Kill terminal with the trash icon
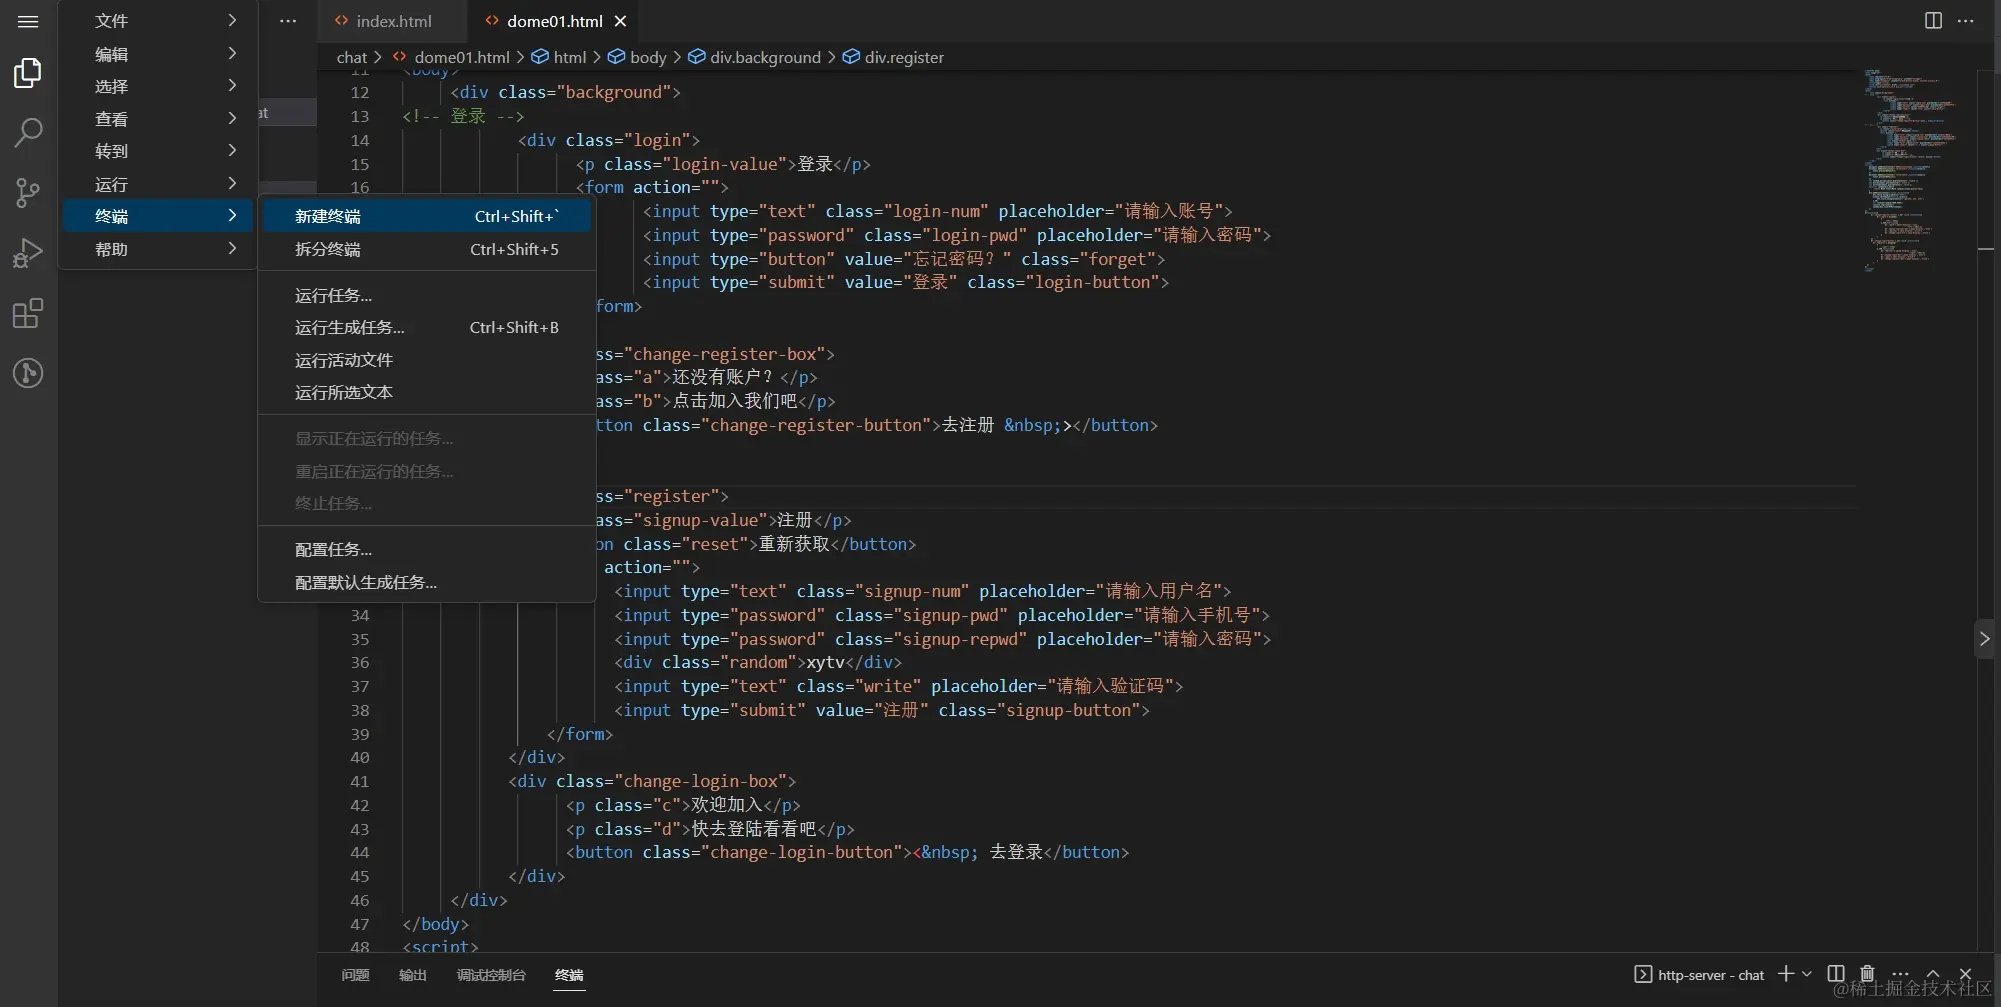 pos(1867,974)
